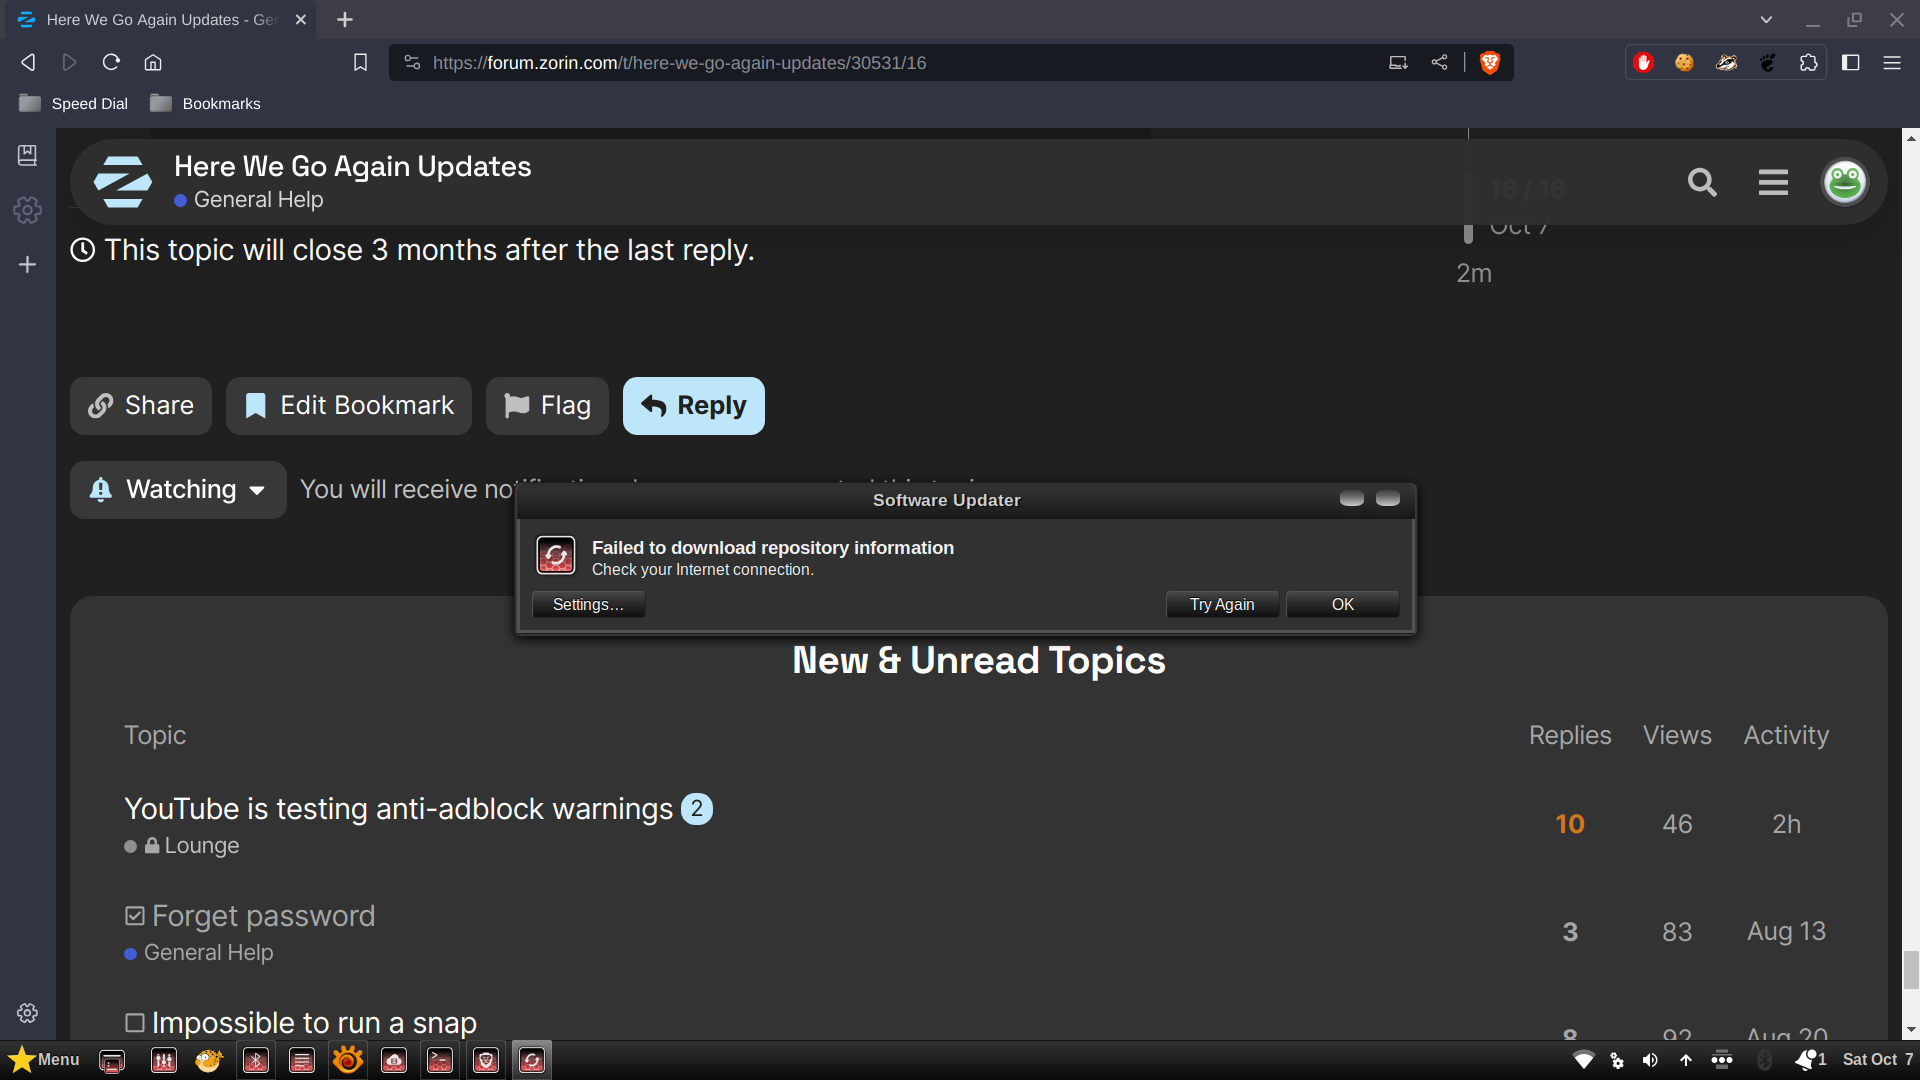This screenshot has width=1920, height=1080.
Task: Click the Share button
Action: tap(141, 405)
